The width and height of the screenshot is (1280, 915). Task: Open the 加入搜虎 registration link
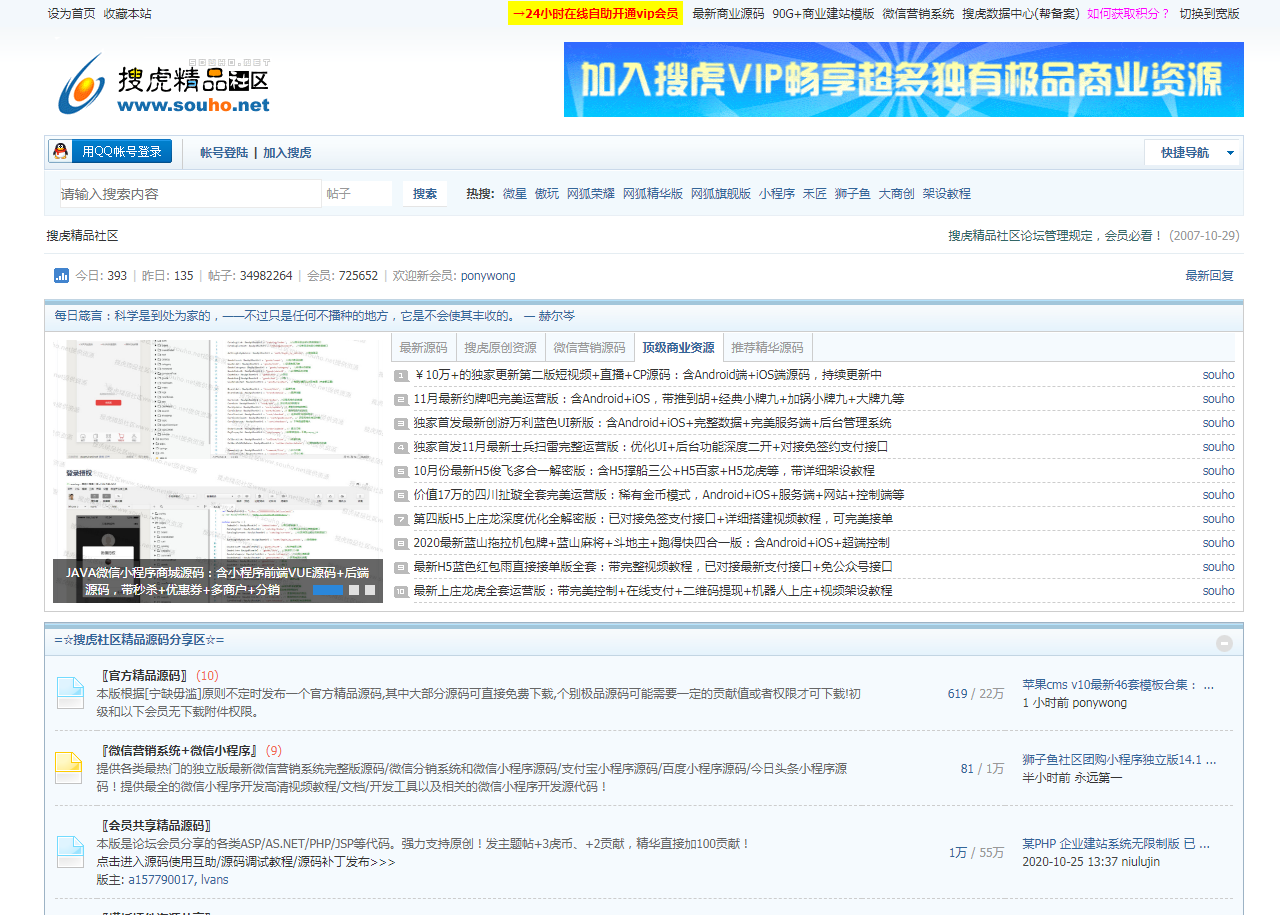tap(287, 153)
